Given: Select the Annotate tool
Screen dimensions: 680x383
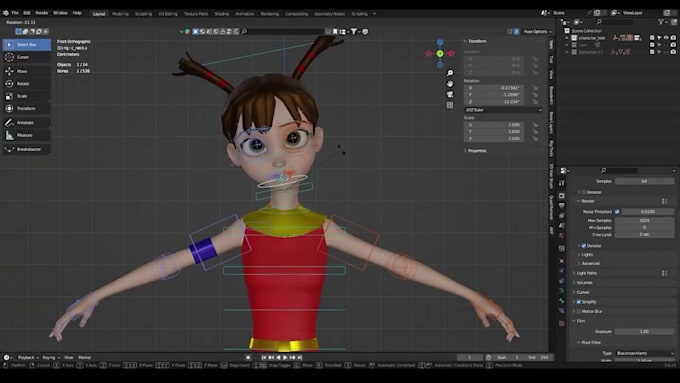Looking at the screenshot, I should (x=26, y=123).
